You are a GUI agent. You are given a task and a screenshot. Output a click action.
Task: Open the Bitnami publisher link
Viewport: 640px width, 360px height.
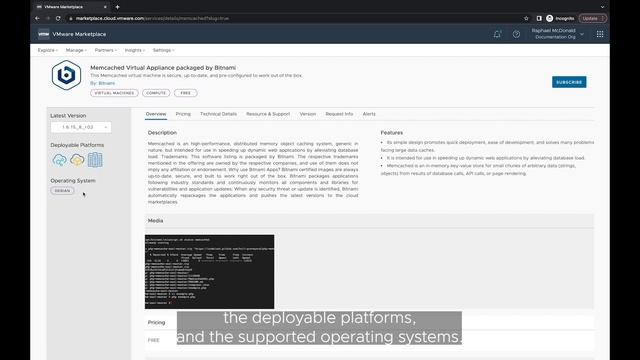point(107,83)
